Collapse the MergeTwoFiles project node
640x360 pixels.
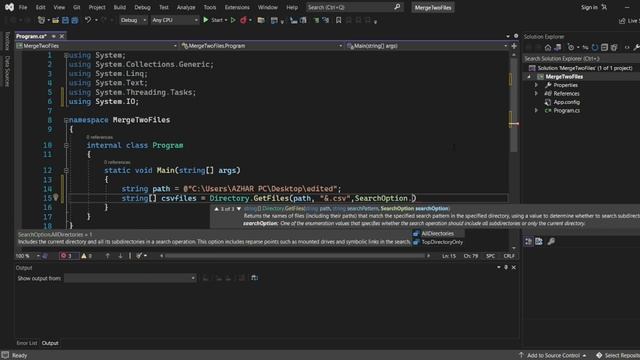[x=529, y=77]
